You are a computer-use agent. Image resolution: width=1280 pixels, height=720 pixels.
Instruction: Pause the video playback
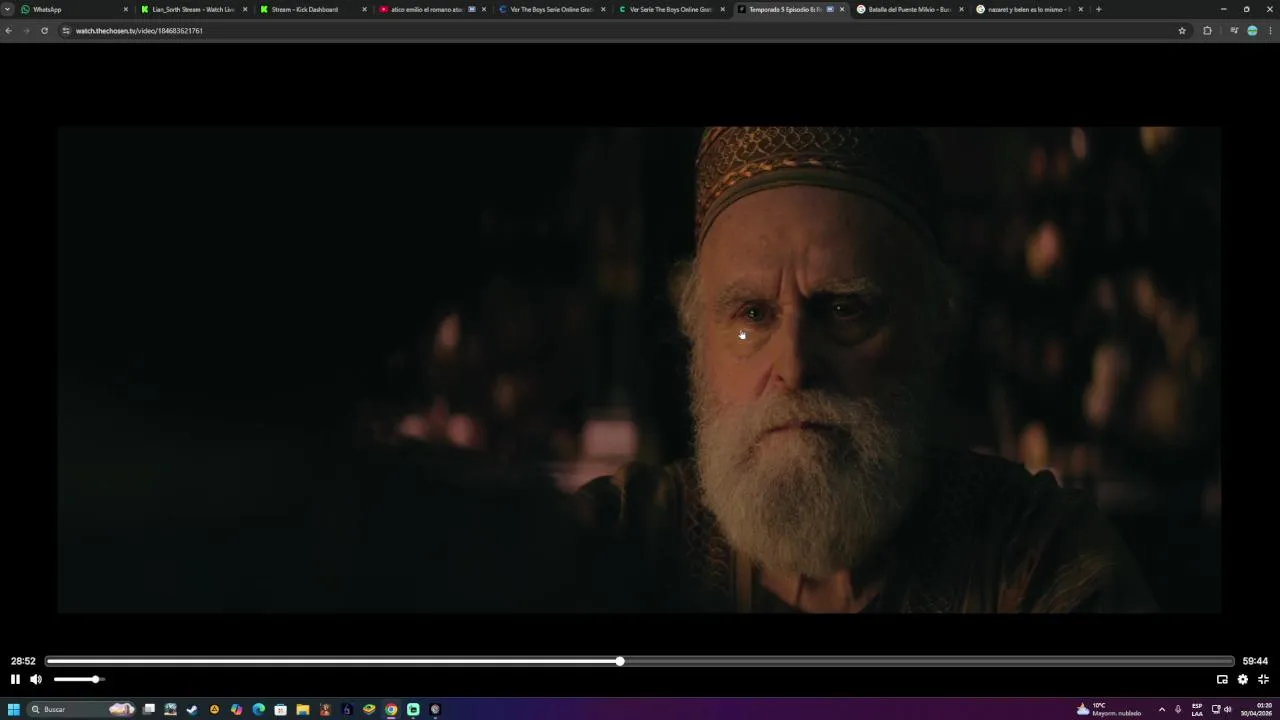pos(15,679)
